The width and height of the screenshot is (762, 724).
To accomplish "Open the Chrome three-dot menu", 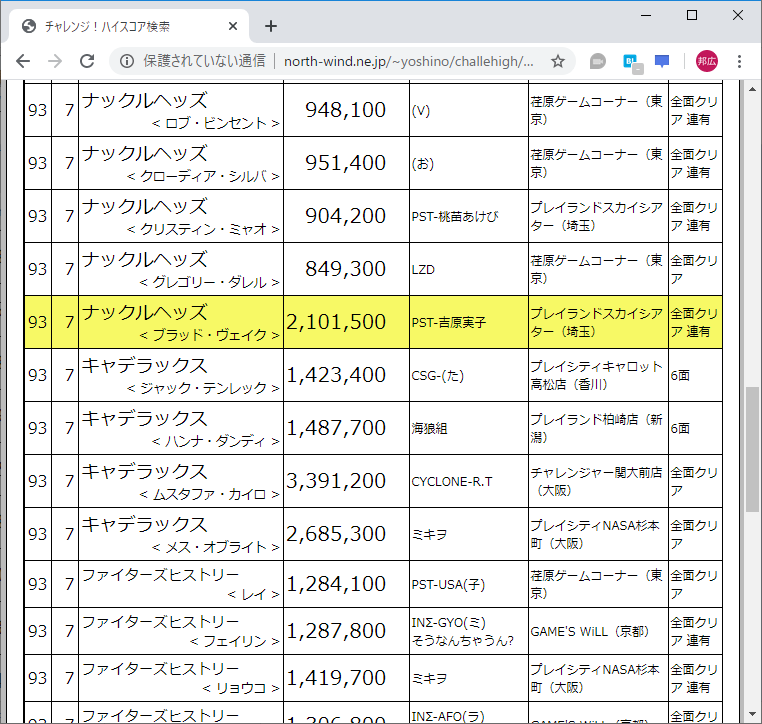I will pos(739,61).
